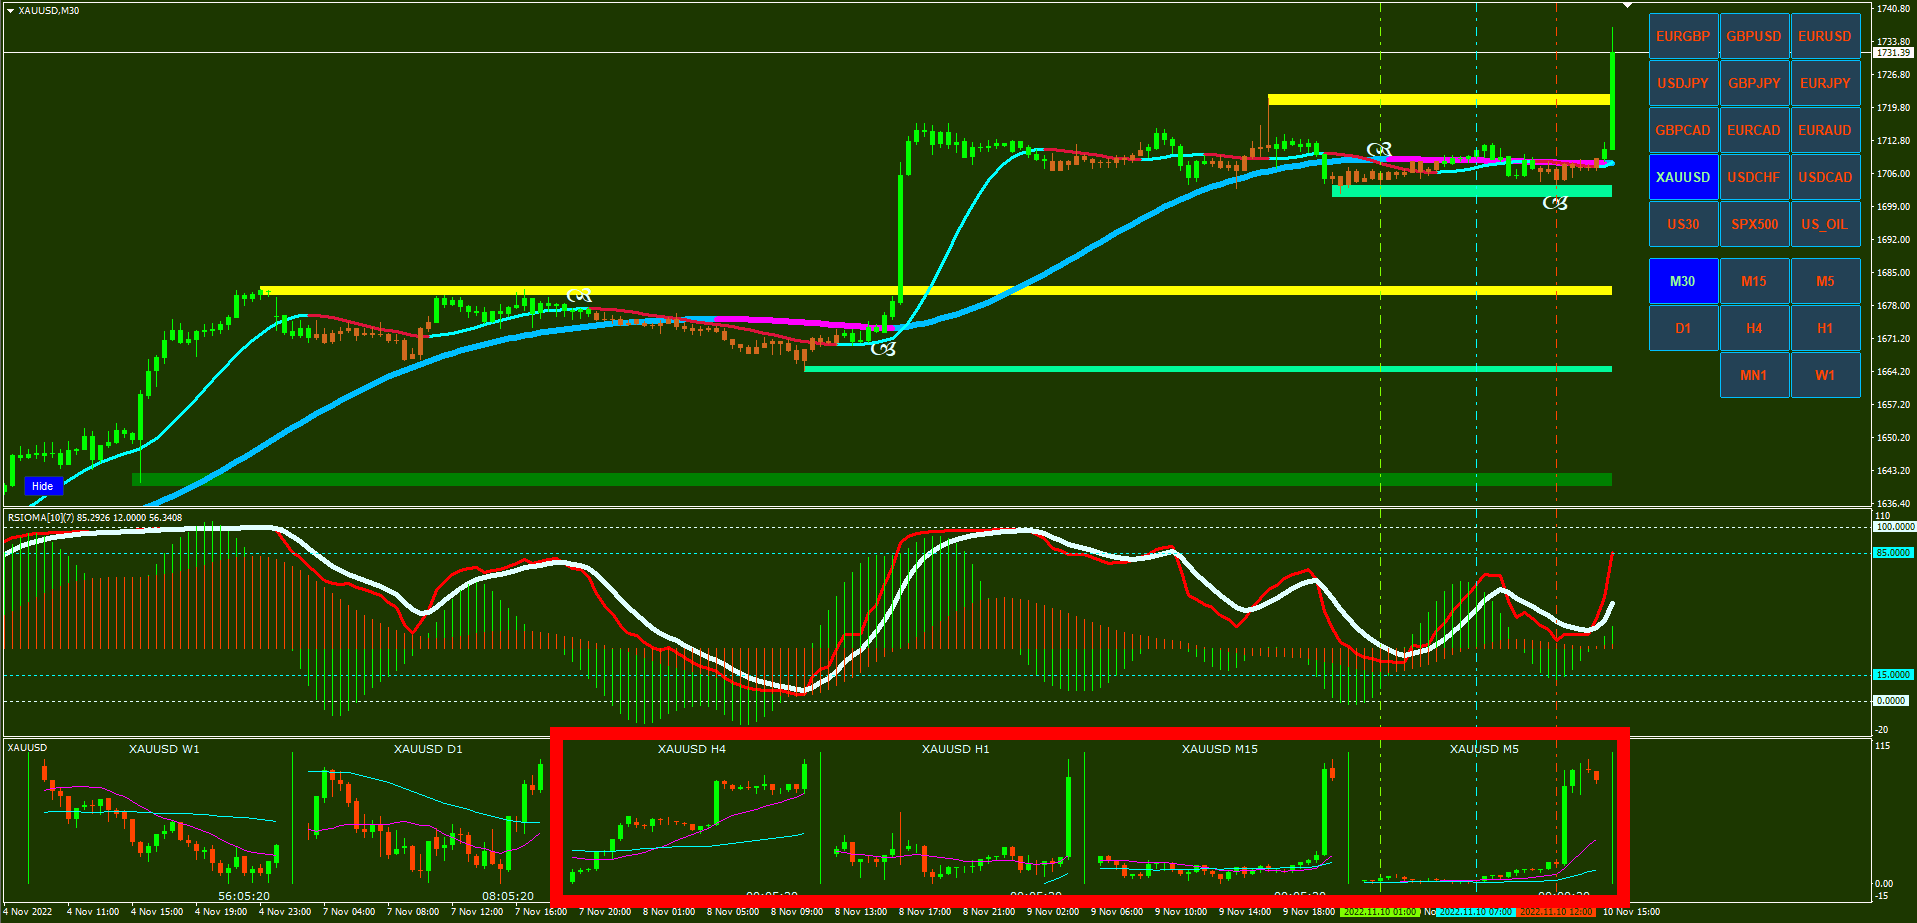The width and height of the screenshot is (1917, 923).
Task: Click the chart shift marker on top edge
Action: pyautogui.click(x=1627, y=6)
